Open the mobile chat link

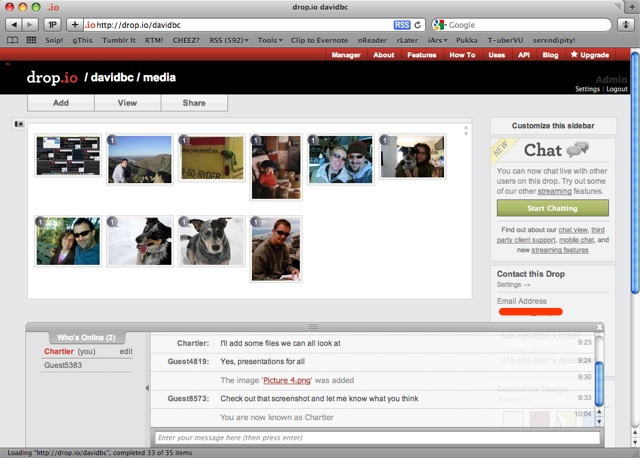click(x=576, y=240)
